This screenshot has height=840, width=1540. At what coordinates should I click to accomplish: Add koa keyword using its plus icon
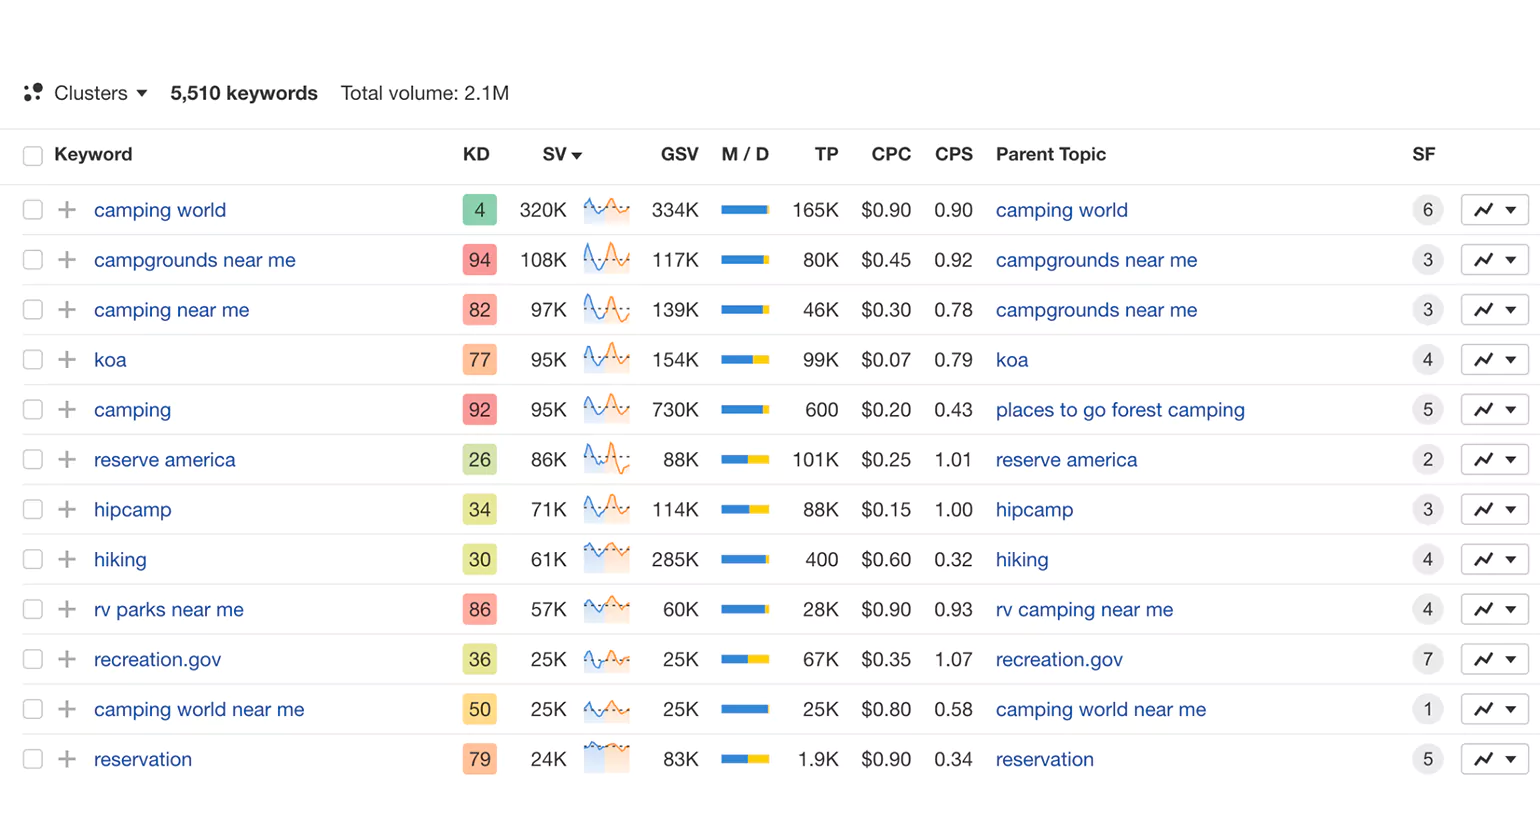pos(67,360)
